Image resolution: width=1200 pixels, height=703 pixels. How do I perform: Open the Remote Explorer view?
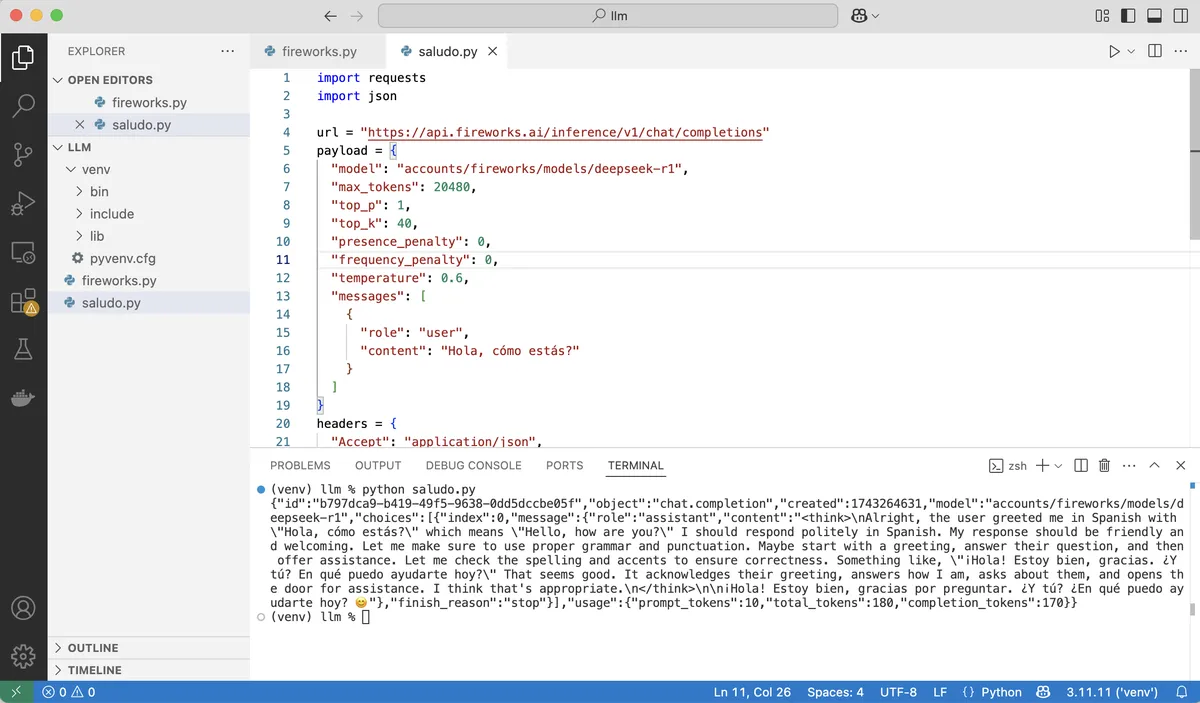[x=23, y=252]
